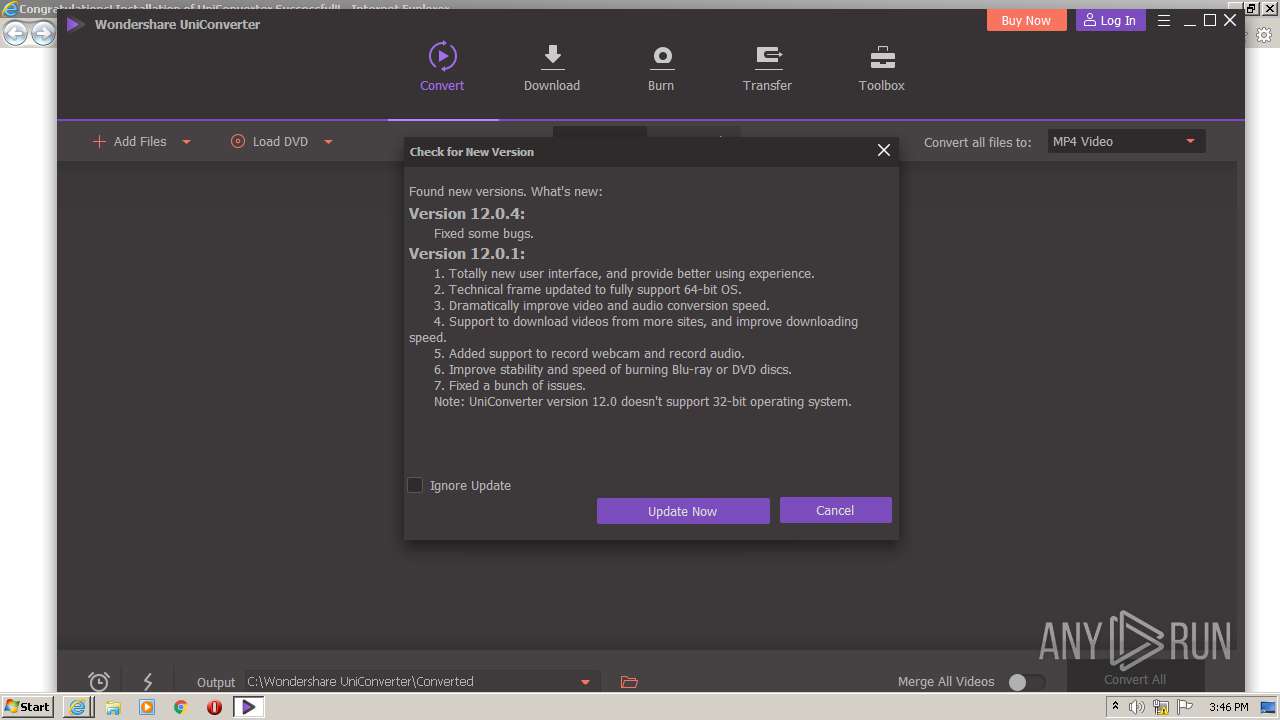Expand the Output folder path dropdown
1280x720 pixels.
(585, 682)
